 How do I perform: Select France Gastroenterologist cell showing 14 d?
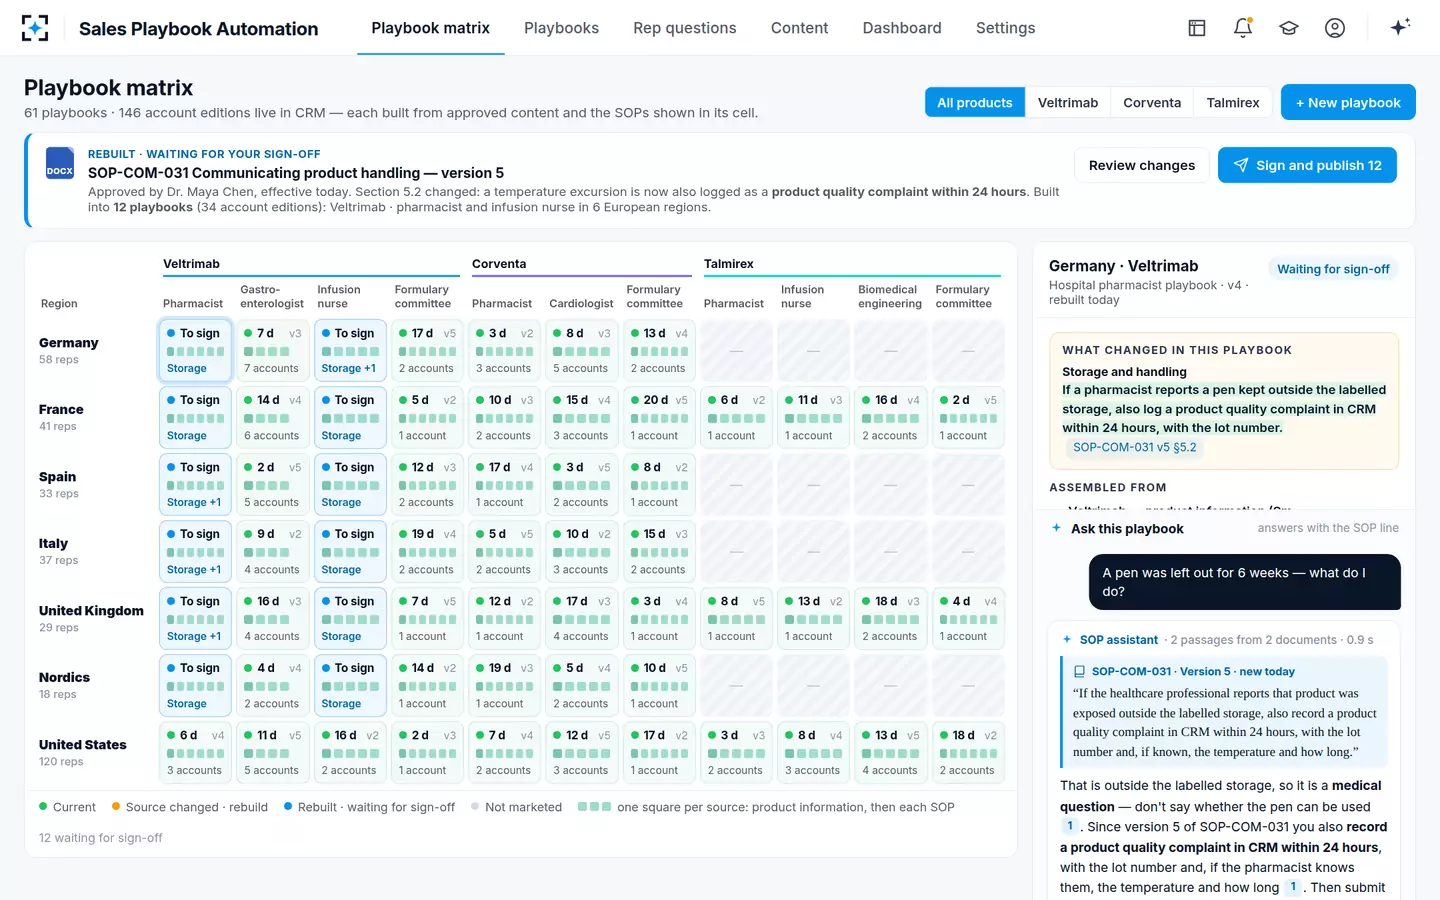273,418
